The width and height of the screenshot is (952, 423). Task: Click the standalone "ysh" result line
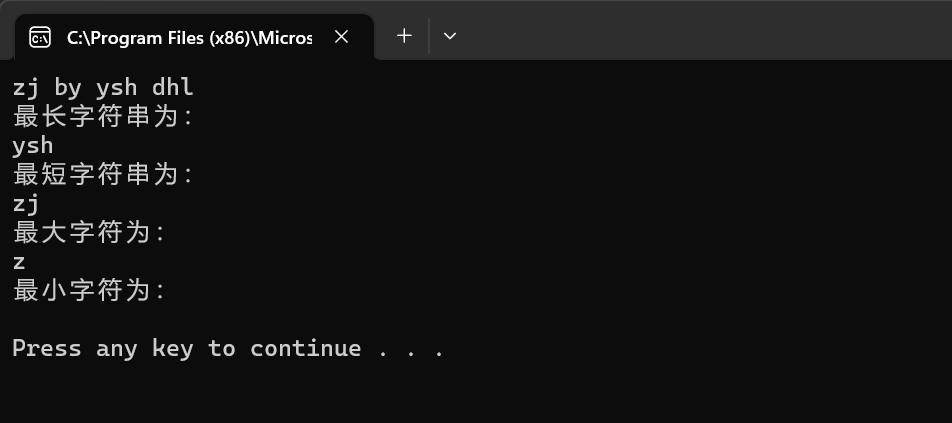33,146
